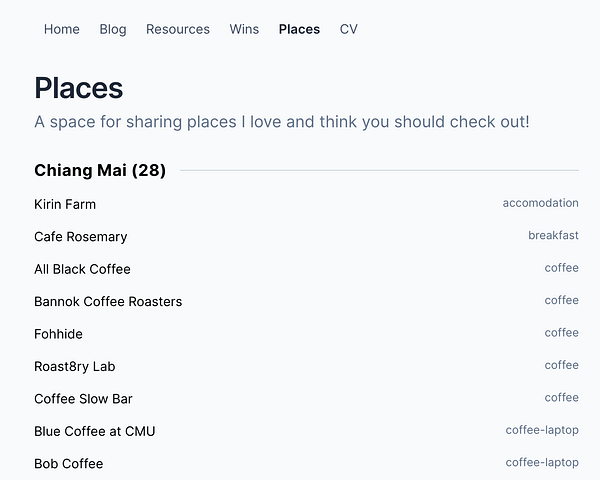Select the Places nav item
This screenshot has width=600, height=480.
point(299,29)
